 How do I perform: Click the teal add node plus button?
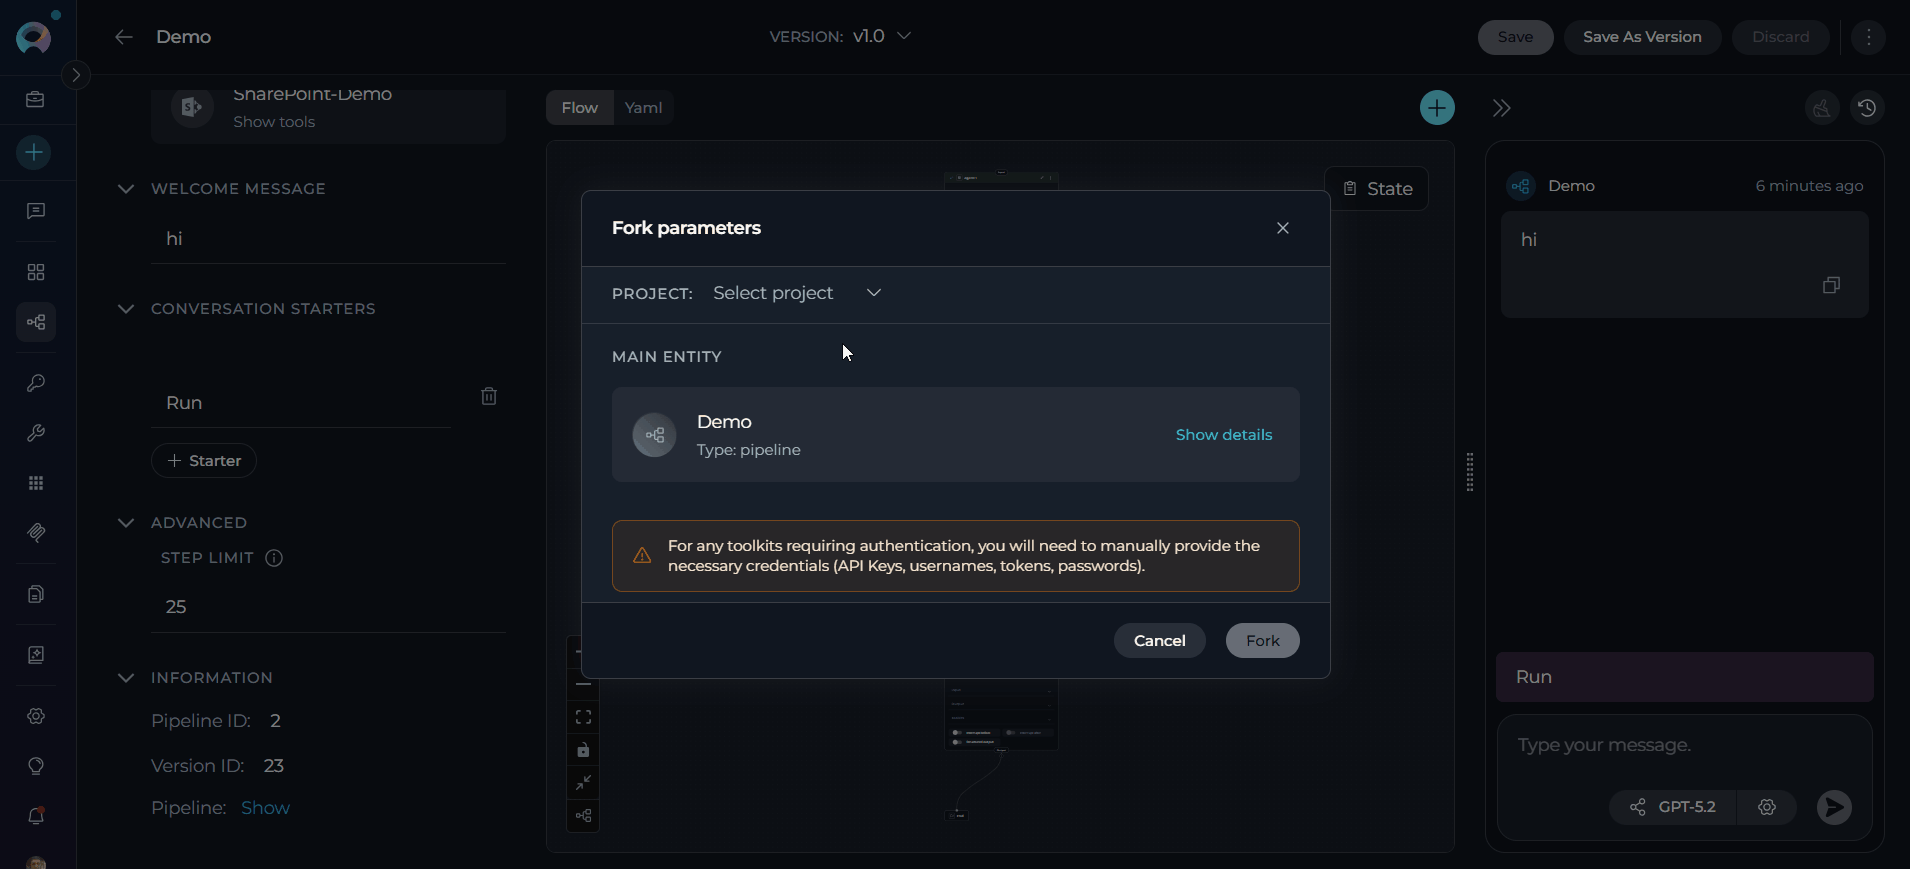coord(1437,108)
